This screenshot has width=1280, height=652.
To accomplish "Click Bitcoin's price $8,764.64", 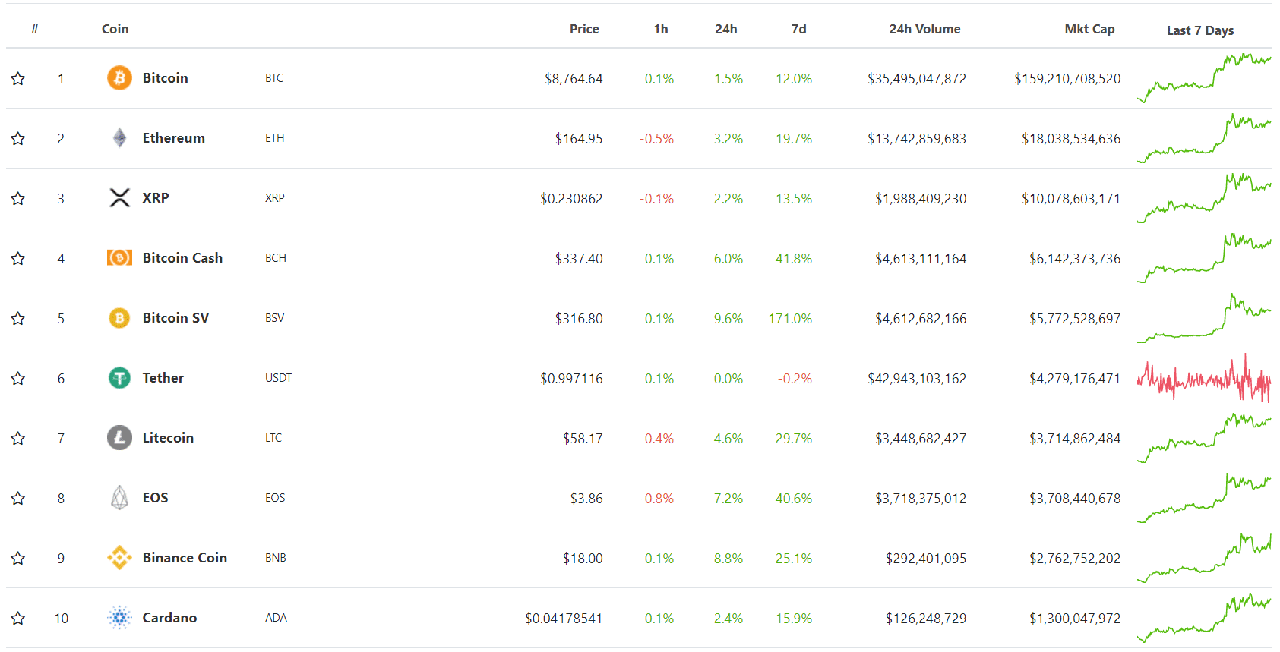I will point(573,78).
